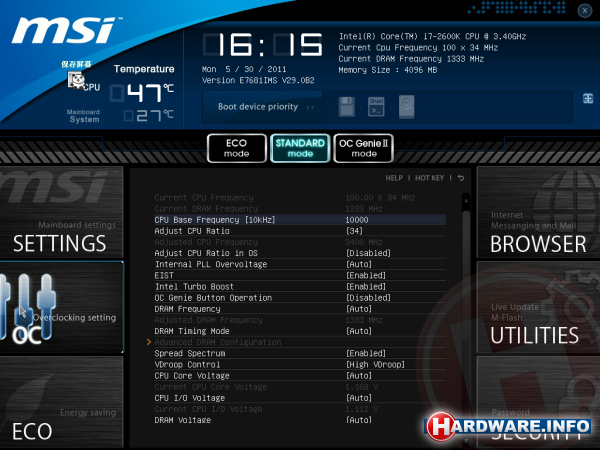Open the ECO energy saving panel
Screen dimensions: 600x450
point(62,402)
